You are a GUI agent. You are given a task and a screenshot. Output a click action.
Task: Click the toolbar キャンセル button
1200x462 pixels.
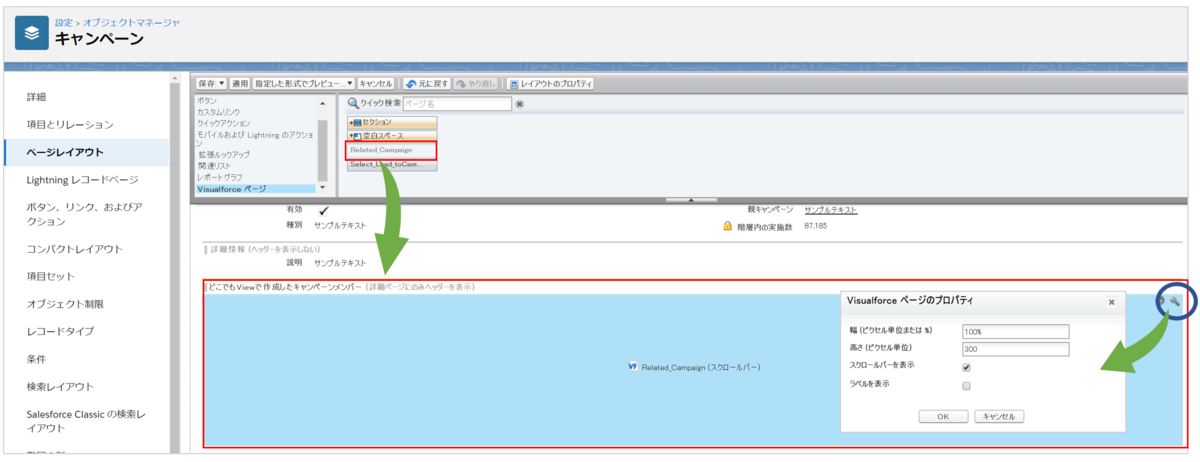click(x=376, y=83)
